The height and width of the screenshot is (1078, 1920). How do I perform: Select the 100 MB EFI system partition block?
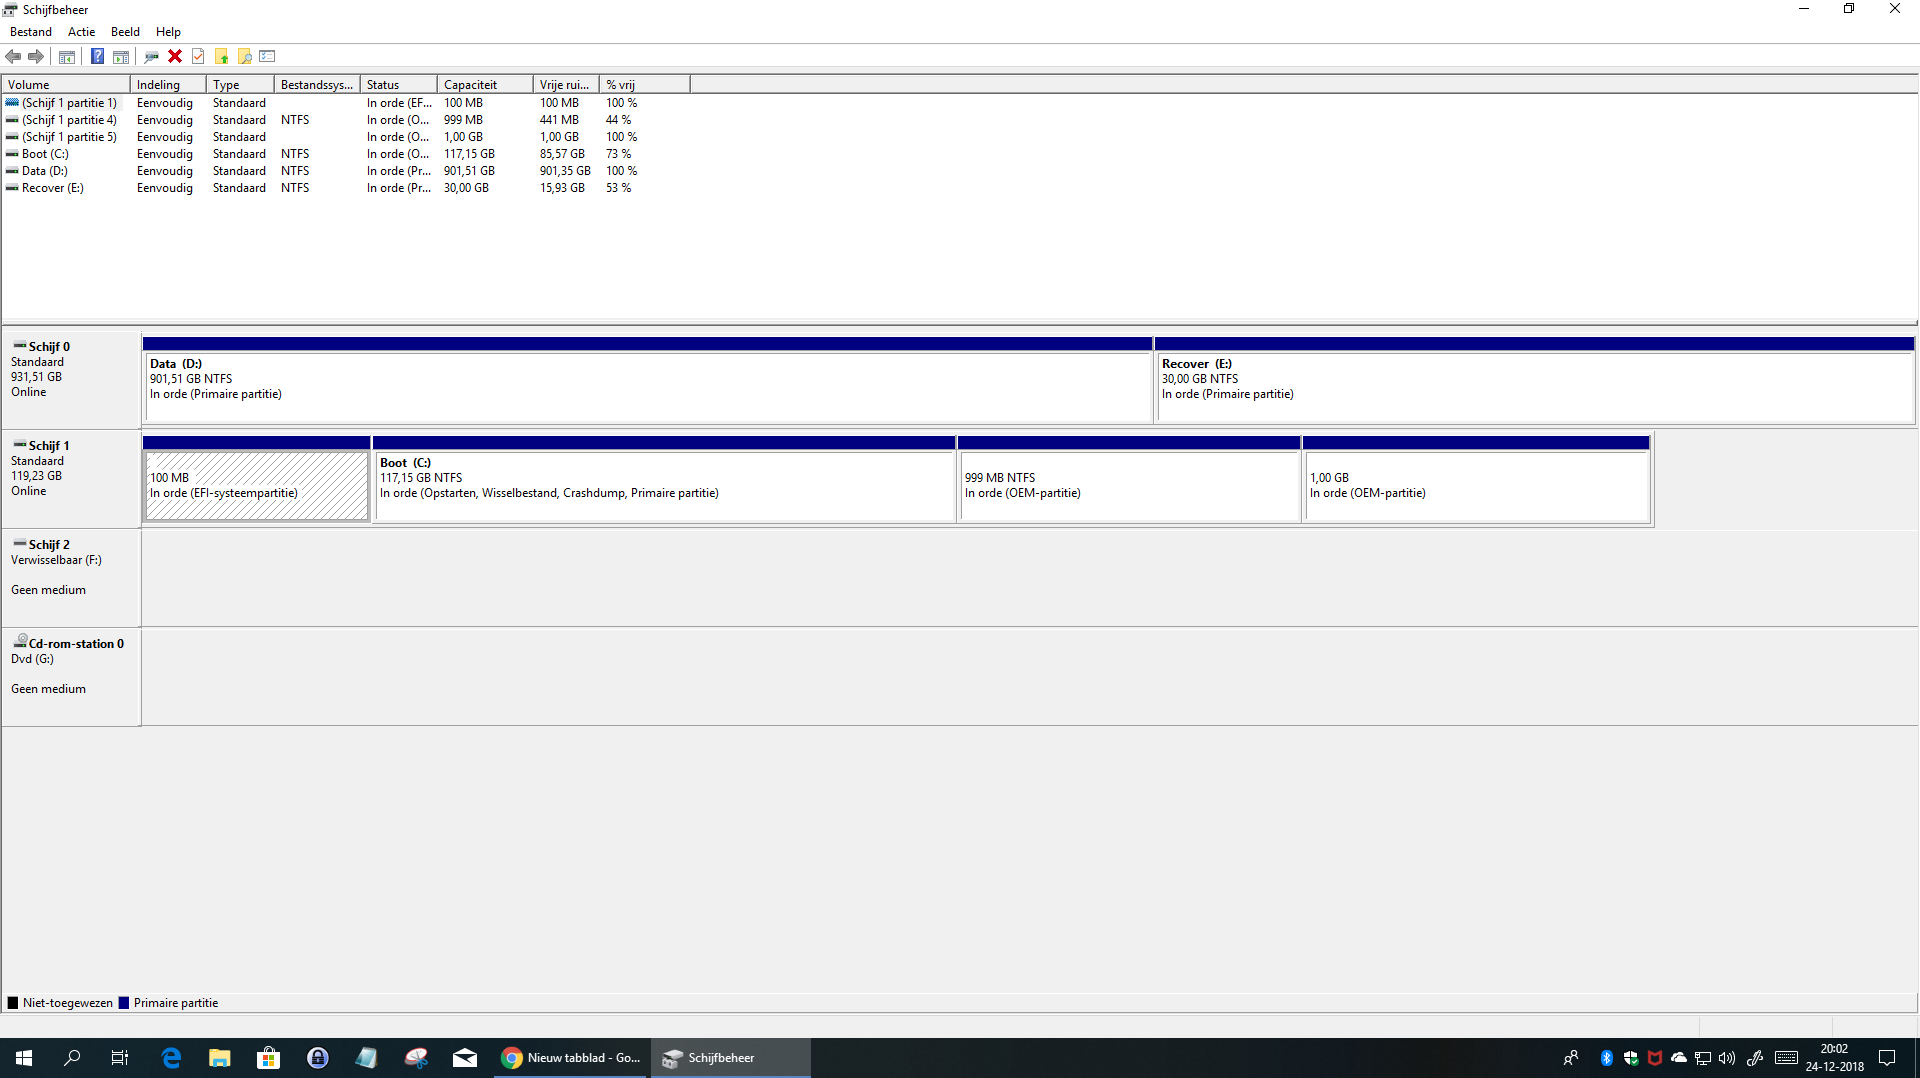point(256,485)
